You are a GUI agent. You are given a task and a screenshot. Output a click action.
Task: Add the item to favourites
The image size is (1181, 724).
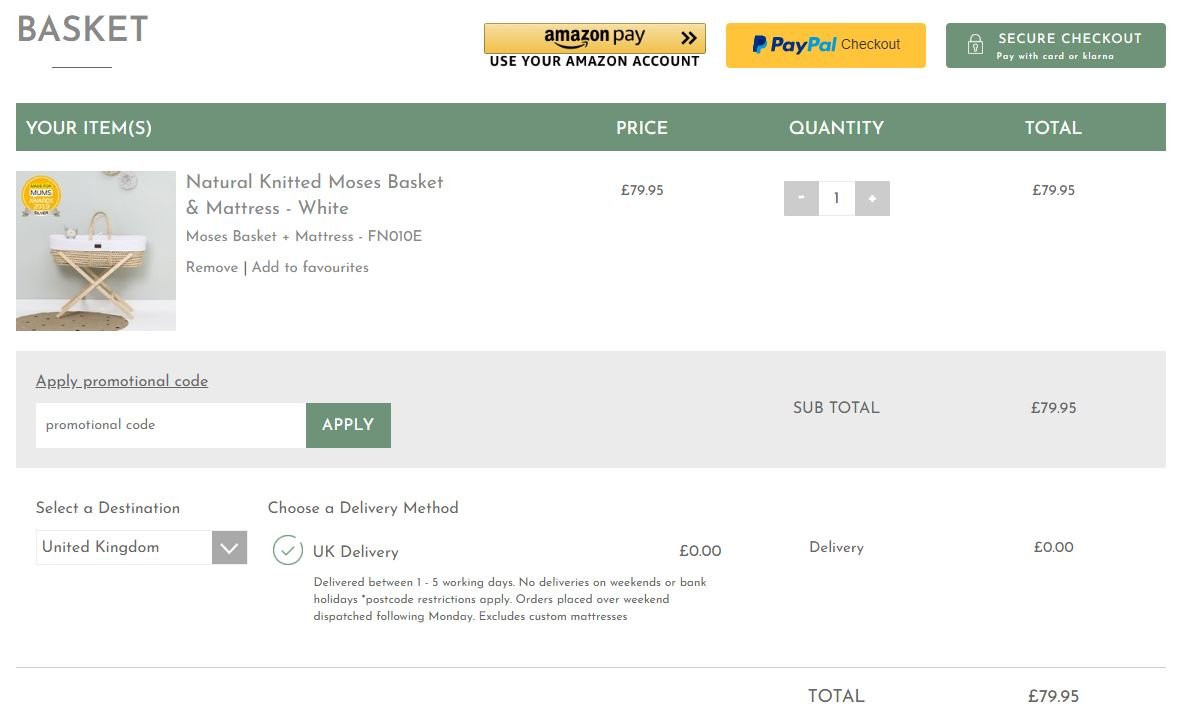(310, 267)
